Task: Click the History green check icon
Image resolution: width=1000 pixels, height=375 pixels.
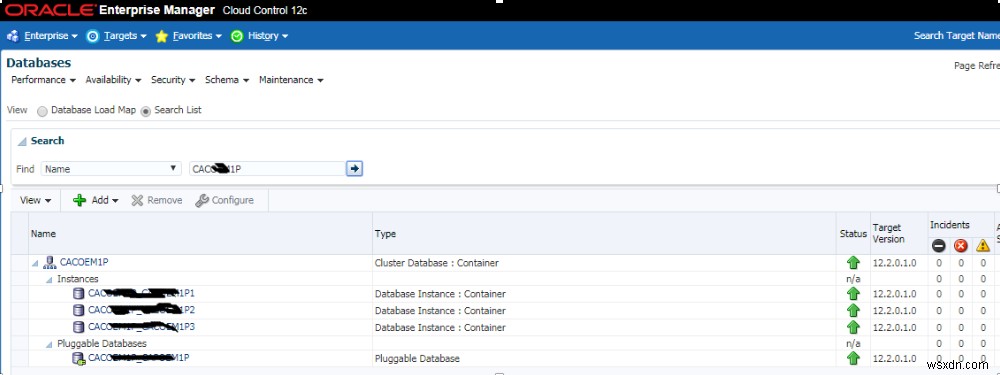Action: [x=237, y=36]
